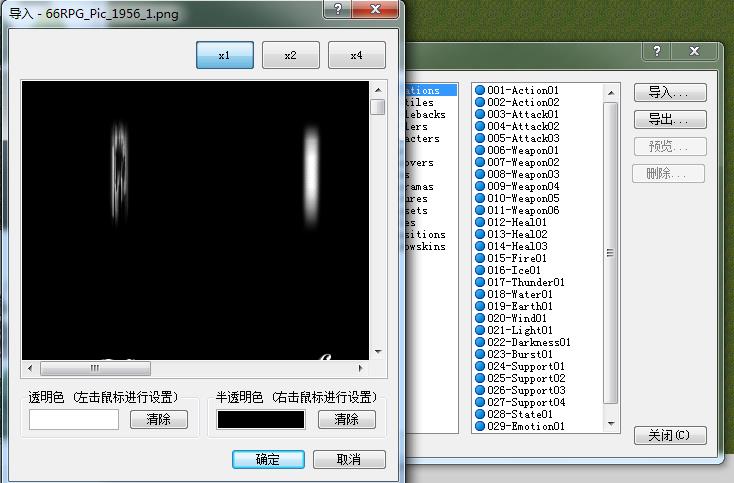Select highlighted Animations folder in category list
This screenshot has width=734, height=483.
(431, 90)
